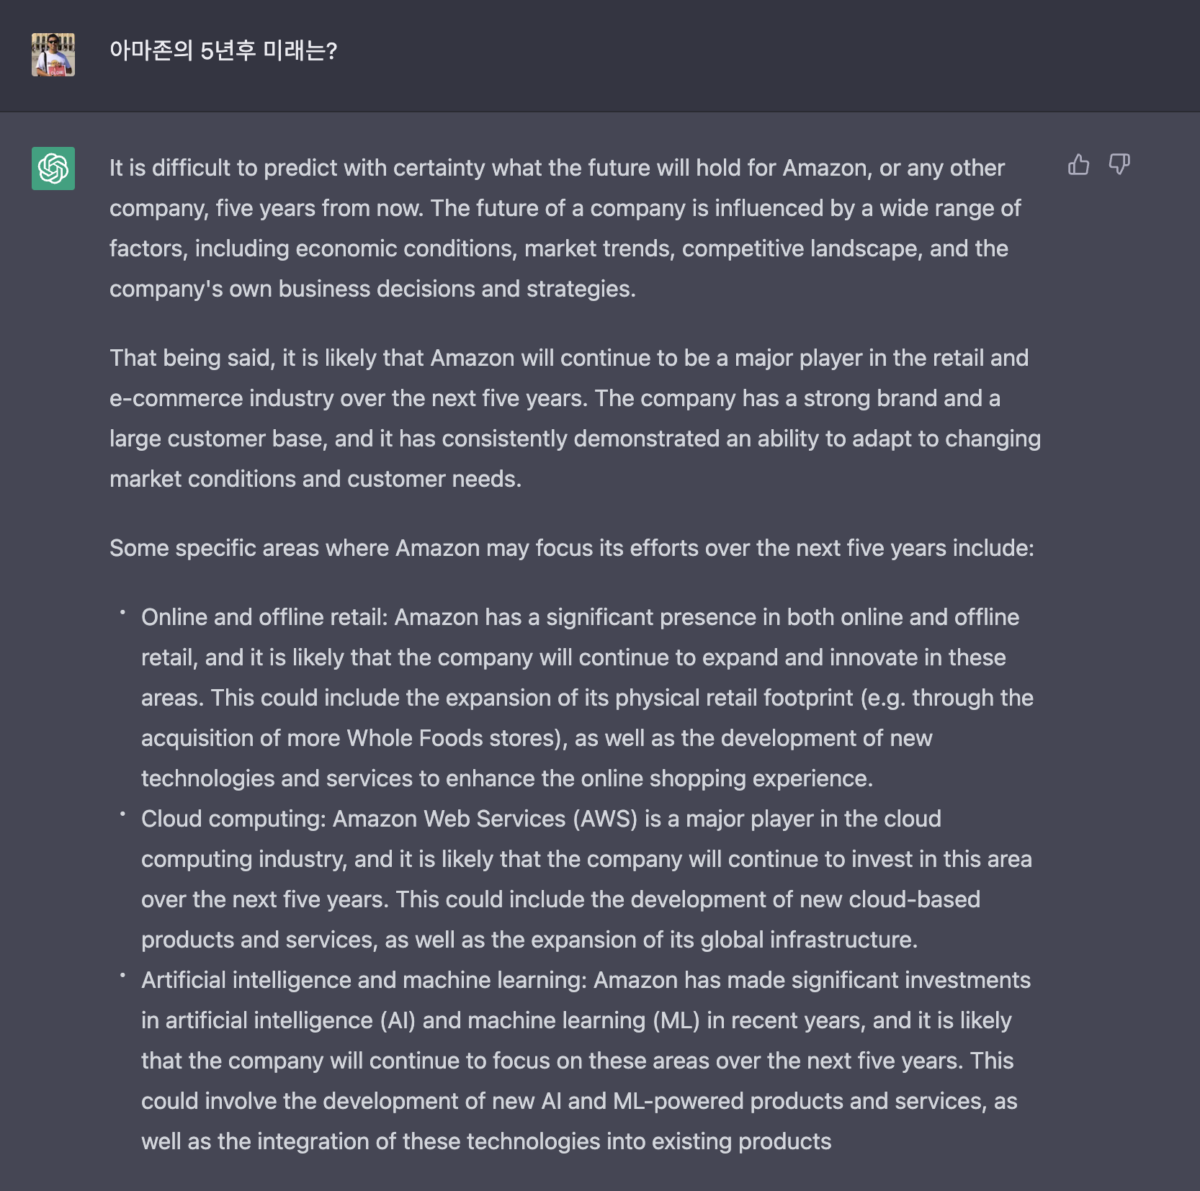Click the line 'Some specific areas where Amazon'
1200x1191 pixels.
[x=571, y=548]
